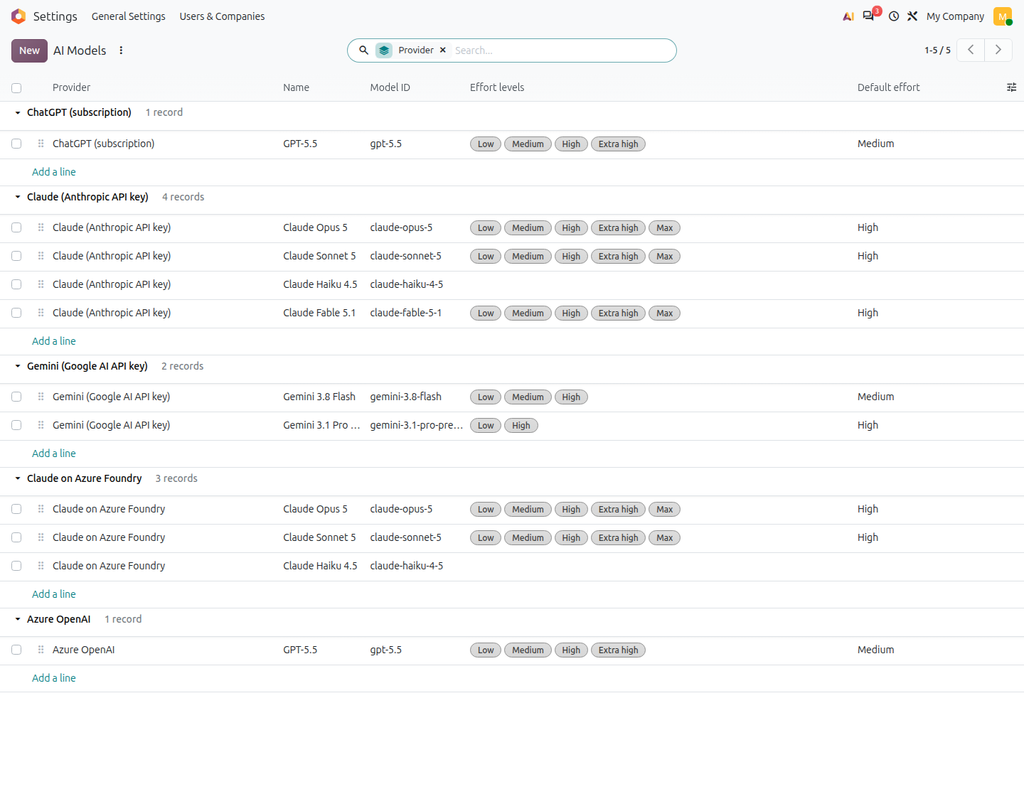Remove the Provider group-by facet

tap(443, 50)
